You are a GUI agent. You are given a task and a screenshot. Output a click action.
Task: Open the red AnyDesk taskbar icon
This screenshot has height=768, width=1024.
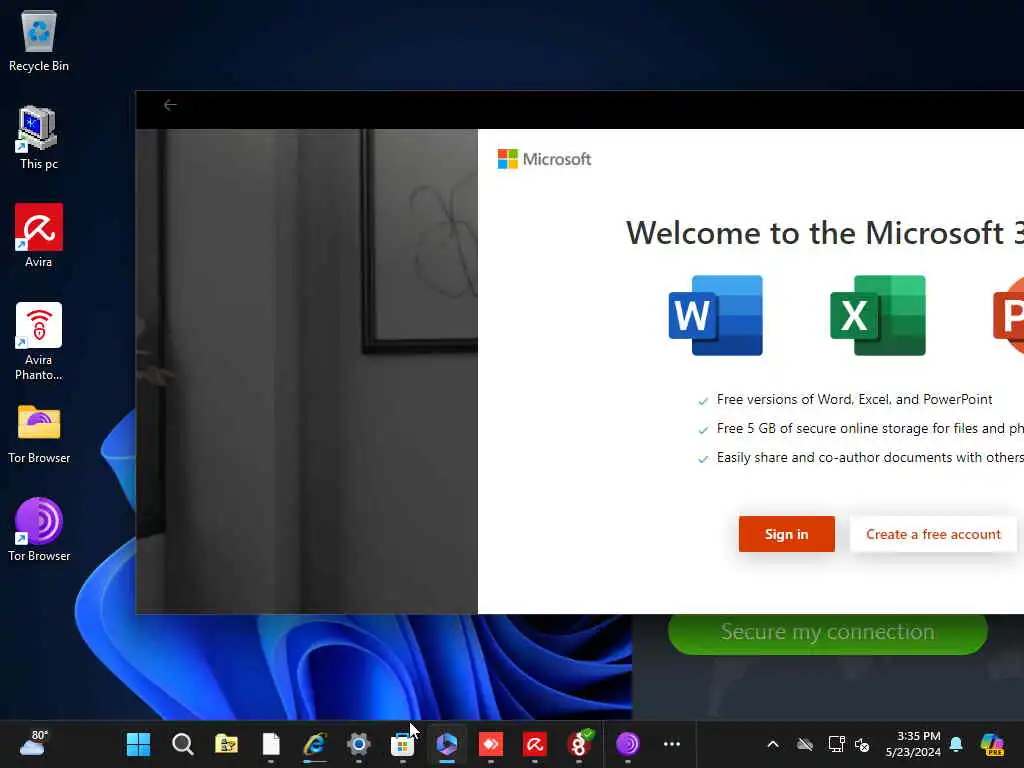(x=491, y=744)
